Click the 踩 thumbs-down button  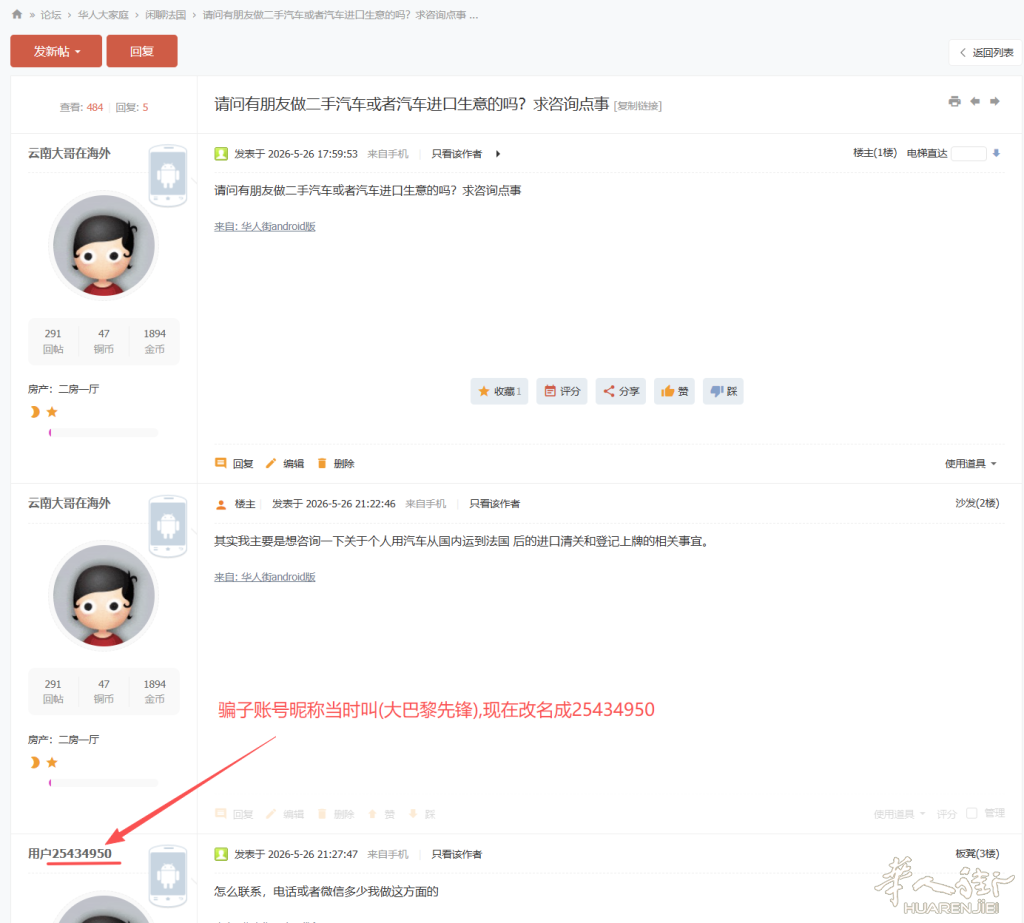(x=723, y=391)
